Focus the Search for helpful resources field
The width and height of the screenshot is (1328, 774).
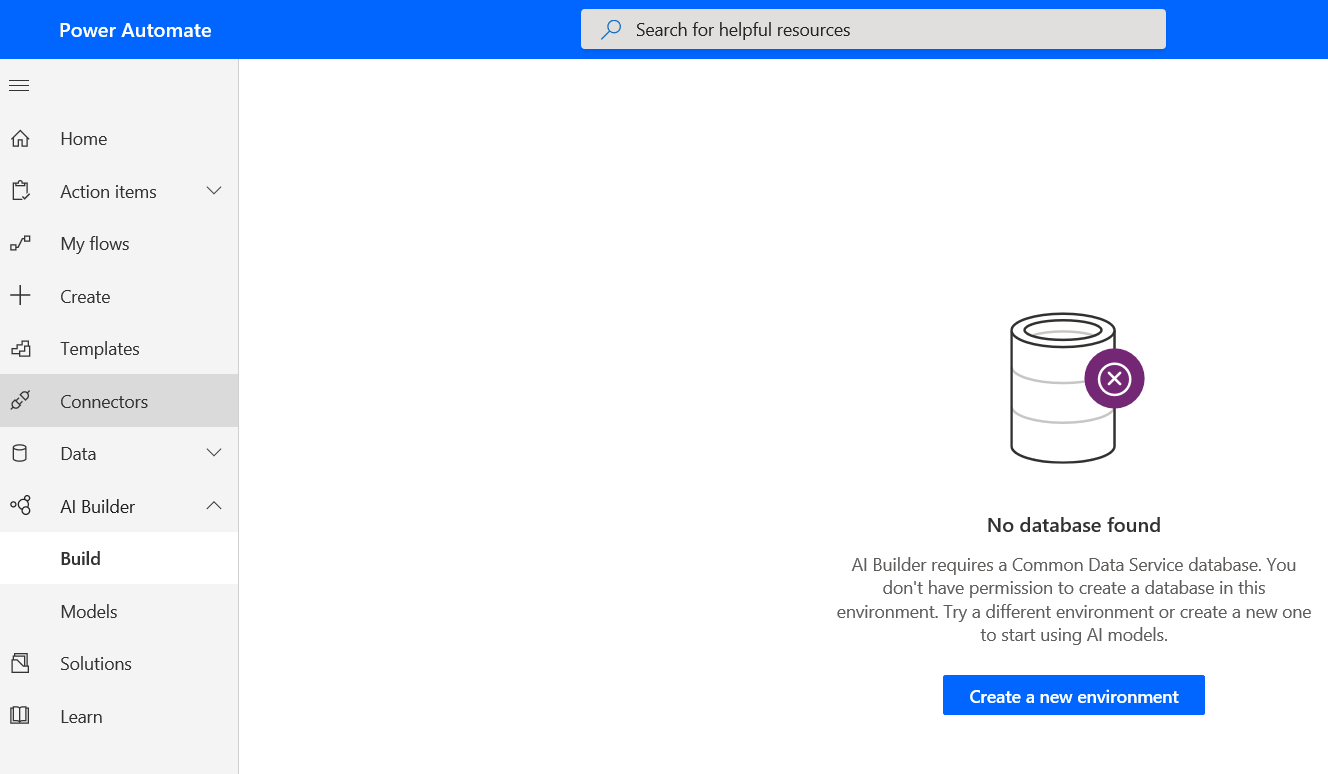point(873,29)
